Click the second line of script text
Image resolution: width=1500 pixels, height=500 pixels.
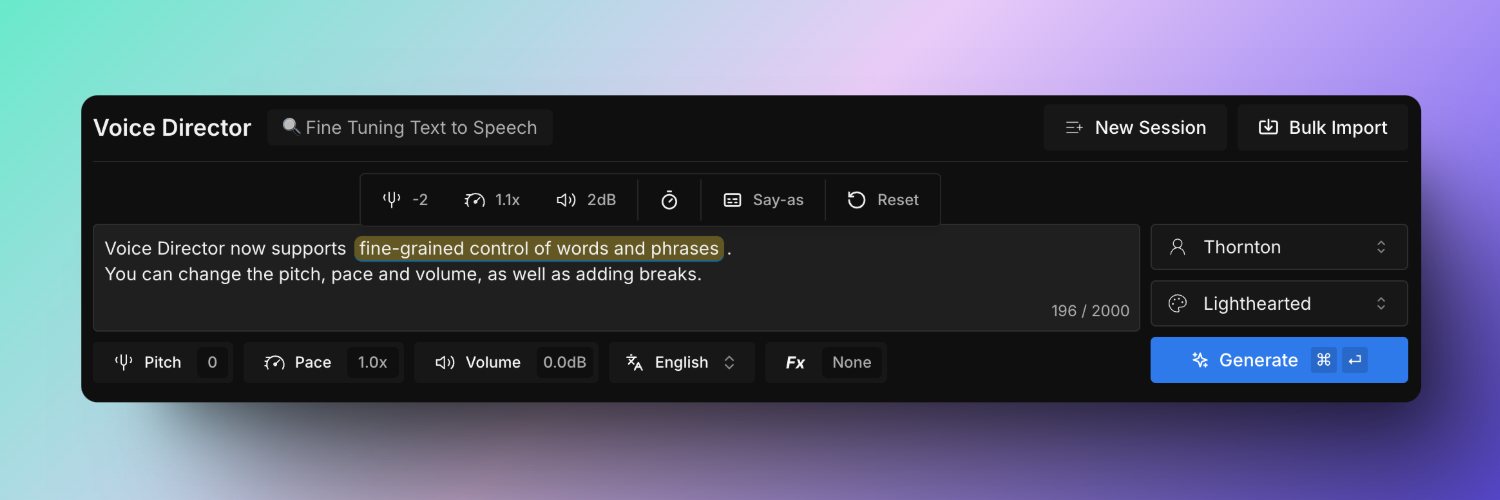403,274
